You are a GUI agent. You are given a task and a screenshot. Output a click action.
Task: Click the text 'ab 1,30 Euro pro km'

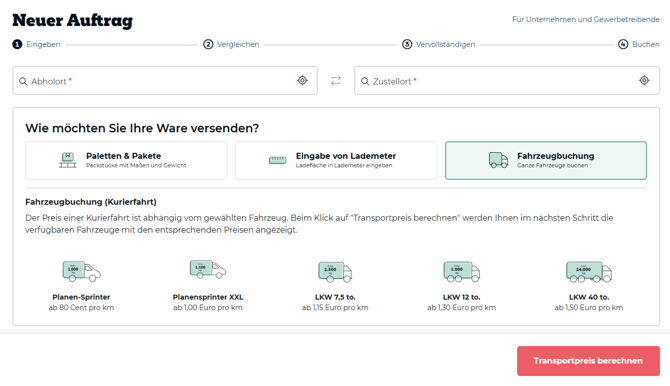pos(461,307)
